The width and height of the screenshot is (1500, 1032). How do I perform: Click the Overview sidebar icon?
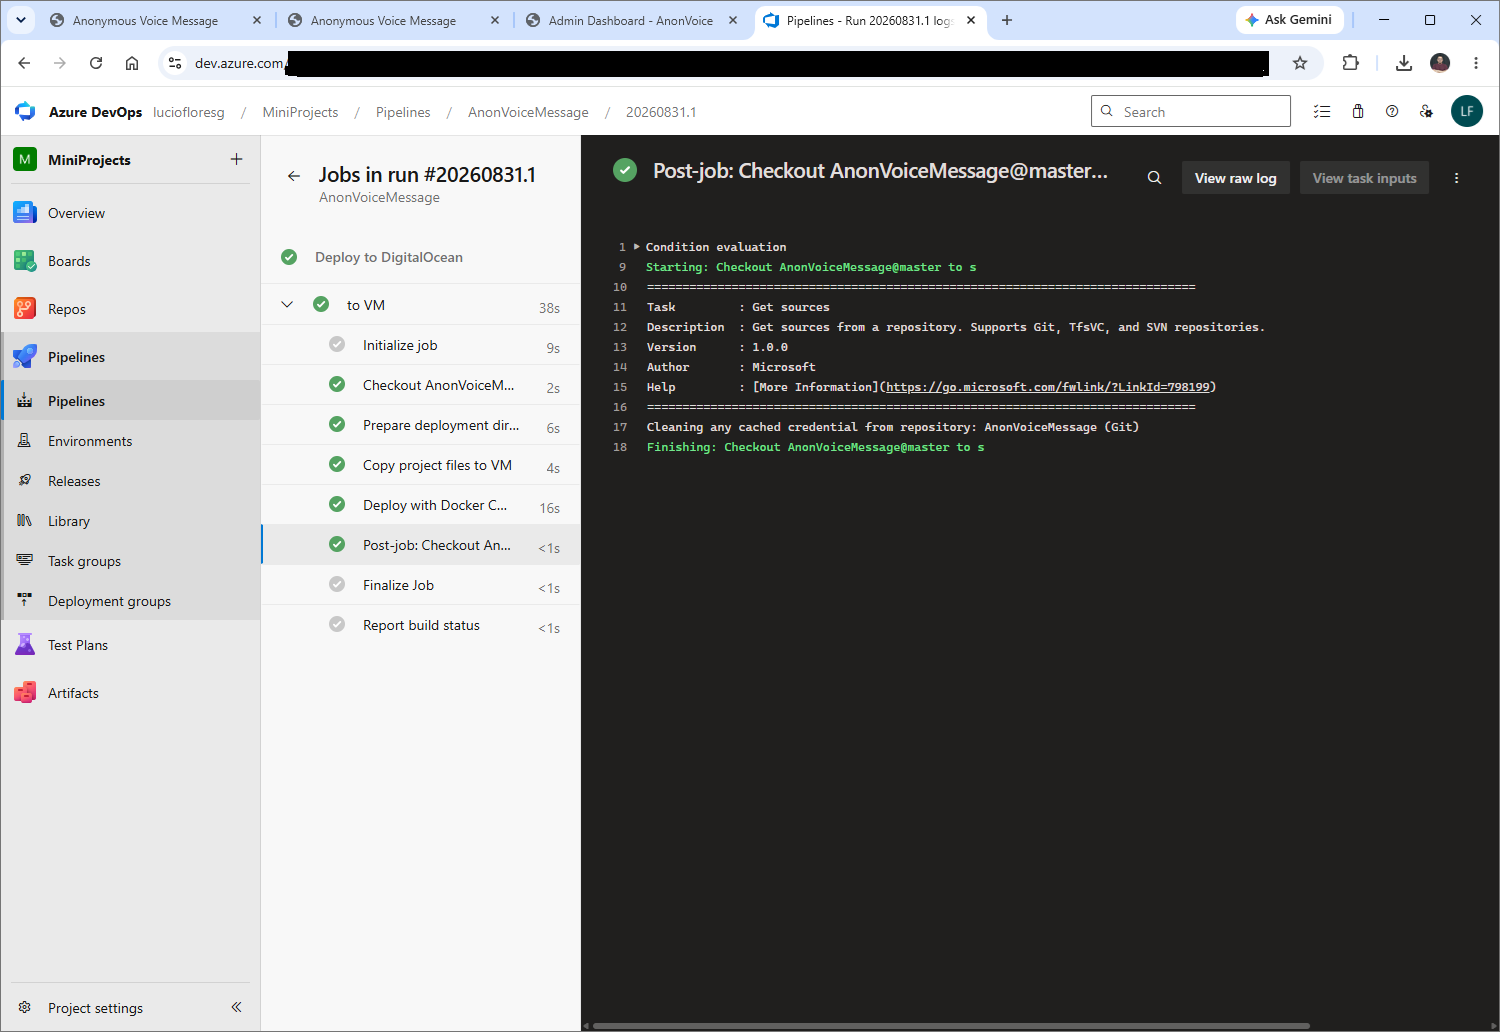pyautogui.click(x=25, y=213)
